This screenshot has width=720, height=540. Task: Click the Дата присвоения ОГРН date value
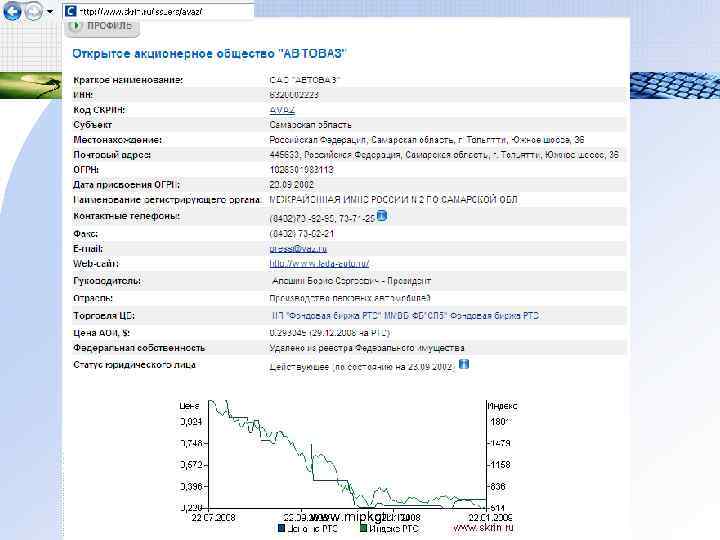(x=292, y=185)
